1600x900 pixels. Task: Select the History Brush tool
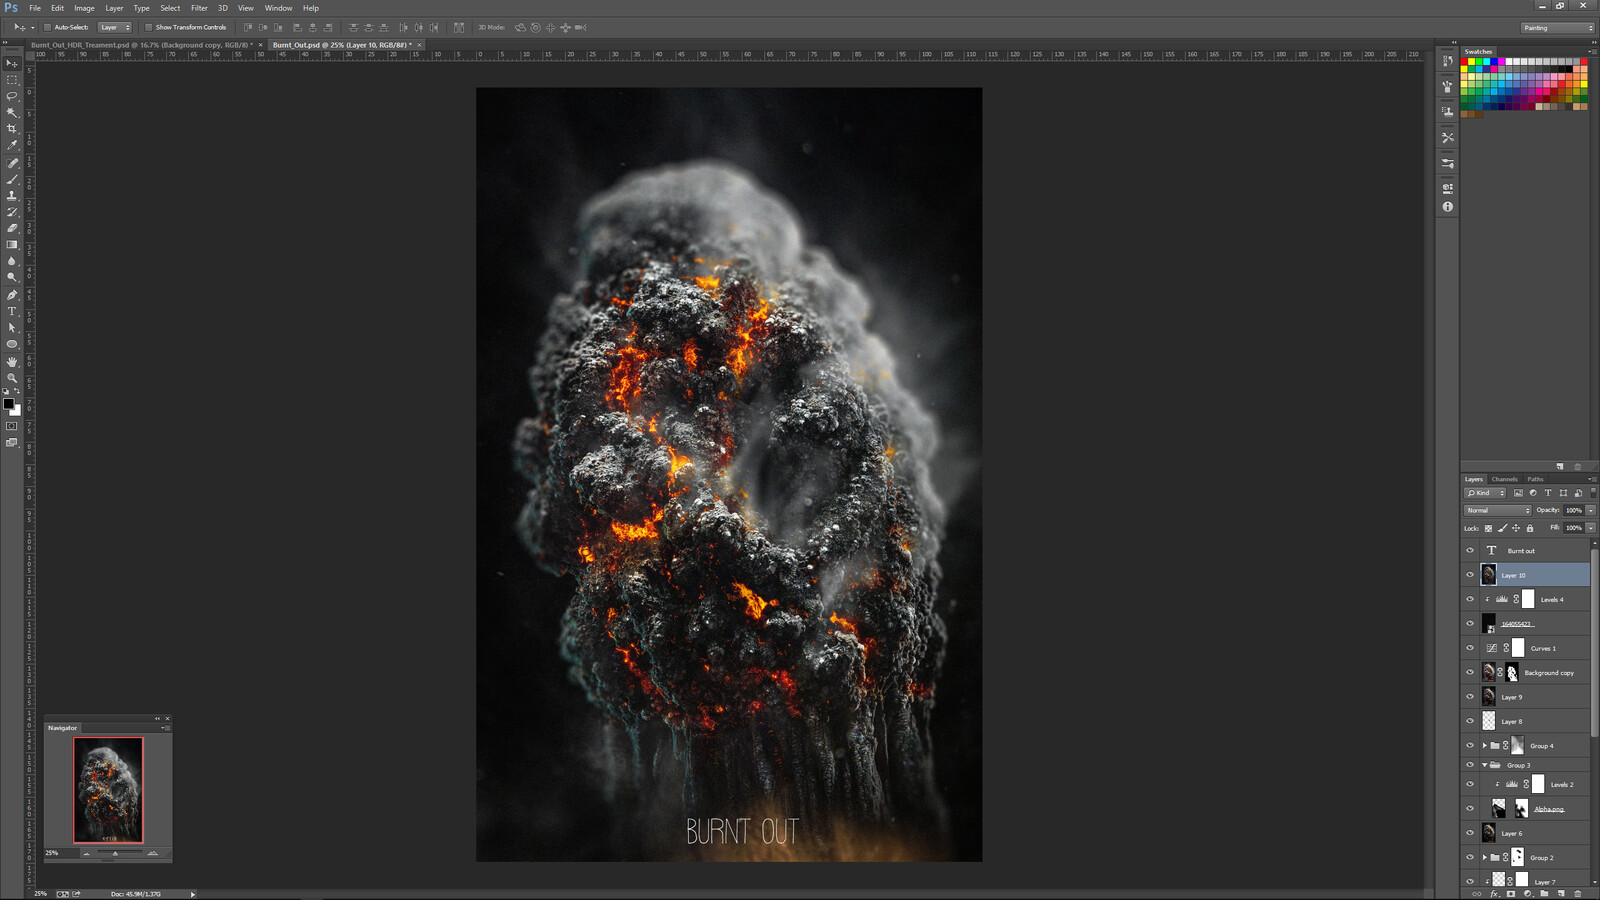click(12, 212)
